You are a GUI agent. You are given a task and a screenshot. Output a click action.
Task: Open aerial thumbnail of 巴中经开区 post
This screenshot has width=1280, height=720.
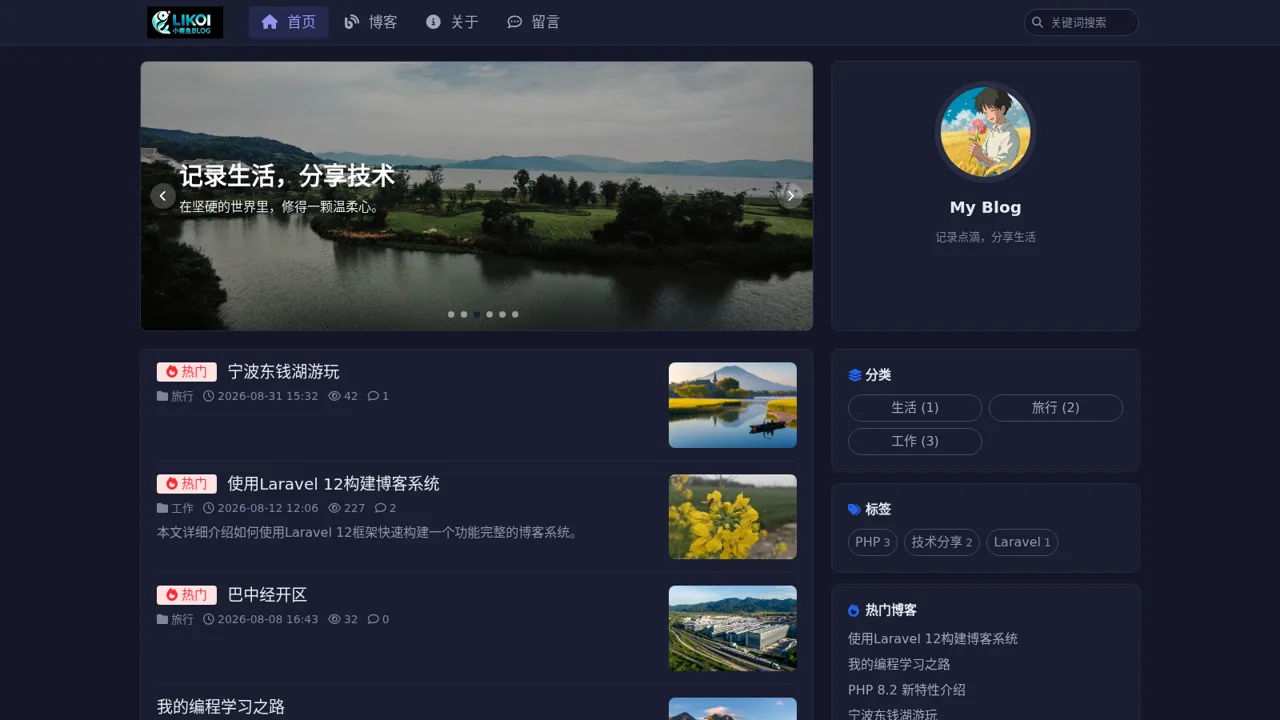click(733, 628)
